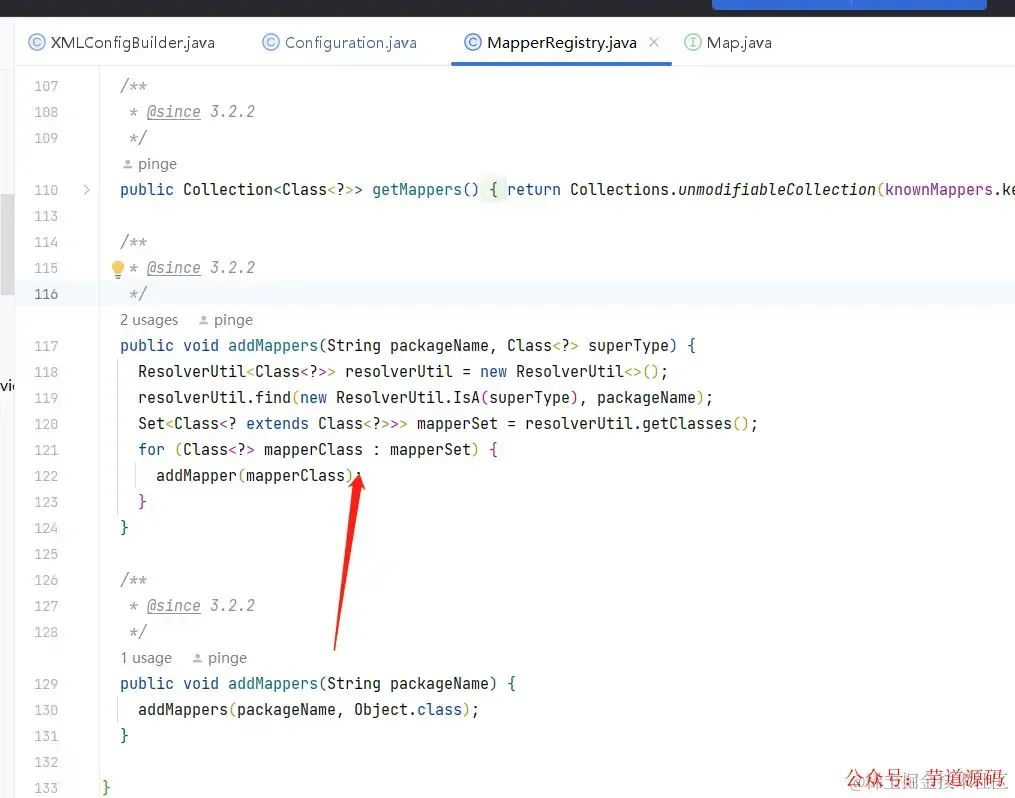
Task: Open the "2 usages" hint above addMappers
Action: 149,320
